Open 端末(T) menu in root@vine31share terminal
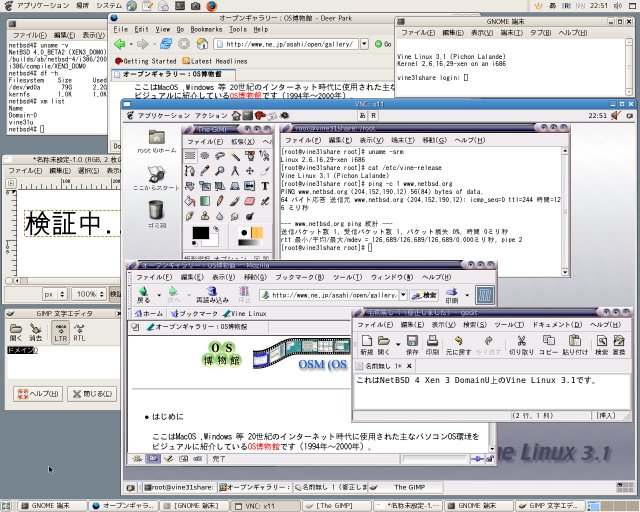640x512 pixels. (x=402, y=140)
